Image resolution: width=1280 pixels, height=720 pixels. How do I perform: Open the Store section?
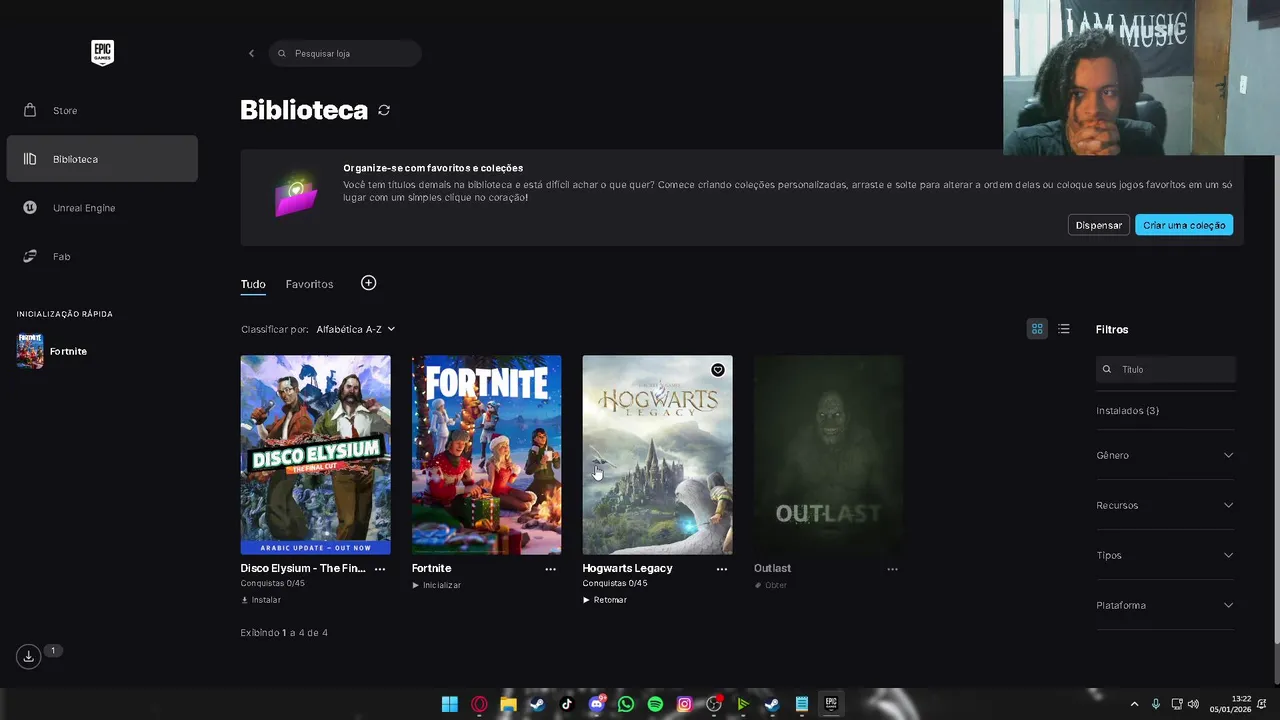102,110
